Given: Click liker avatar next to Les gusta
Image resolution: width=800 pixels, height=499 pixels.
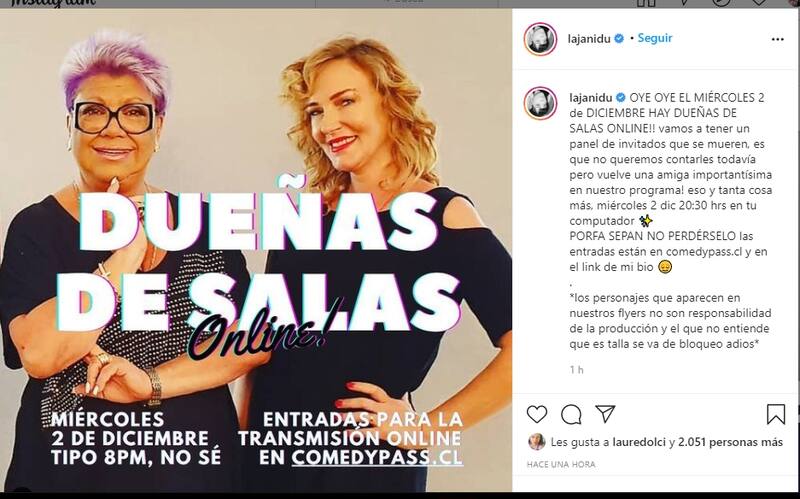Looking at the screenshot, I should 537,442.
